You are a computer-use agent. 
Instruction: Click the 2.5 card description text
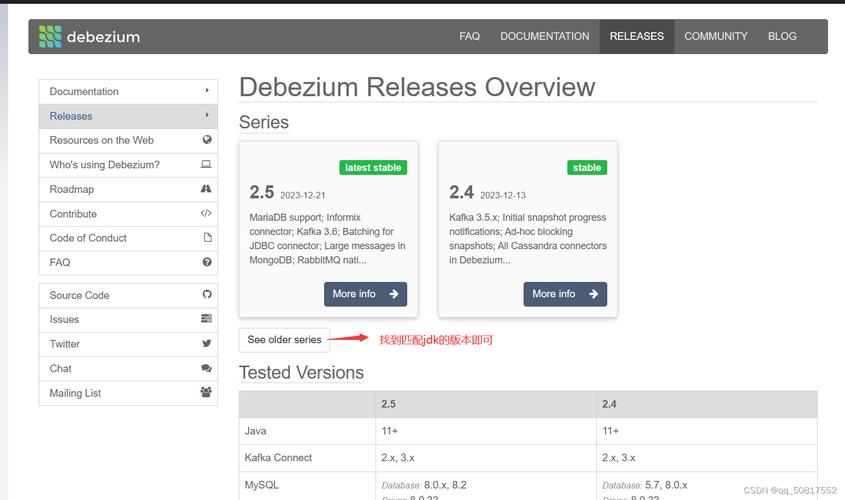(327, 239)
